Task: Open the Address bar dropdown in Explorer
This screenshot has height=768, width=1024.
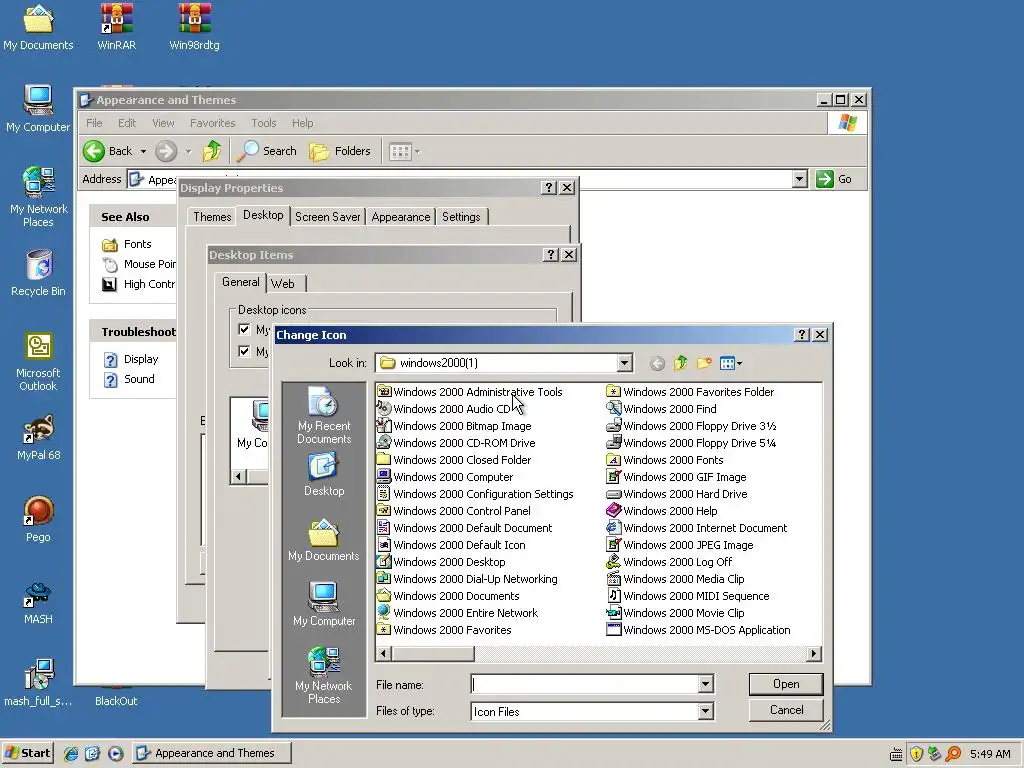Action: [799, 179]
